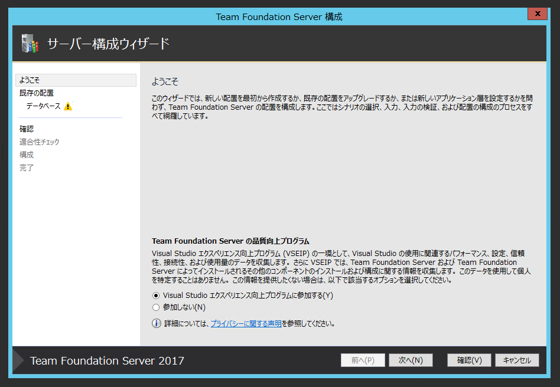Click the warning icon beside データベース
The width and height of the screenshot is (560, 387).
(68, 106)
